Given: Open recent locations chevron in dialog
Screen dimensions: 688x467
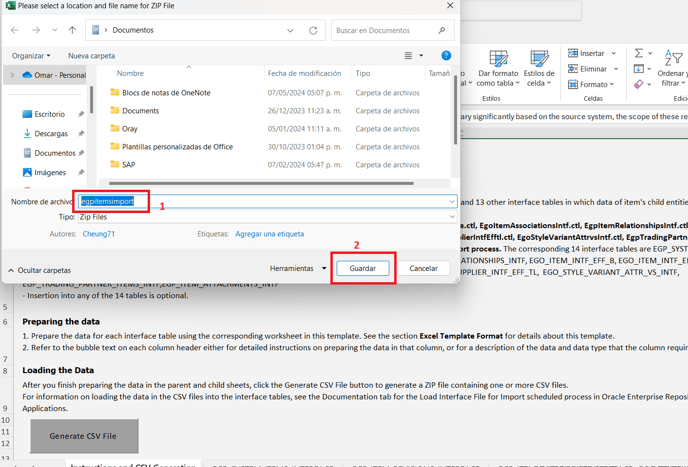Looking at the screenshot, I should [x=54, y=30].
